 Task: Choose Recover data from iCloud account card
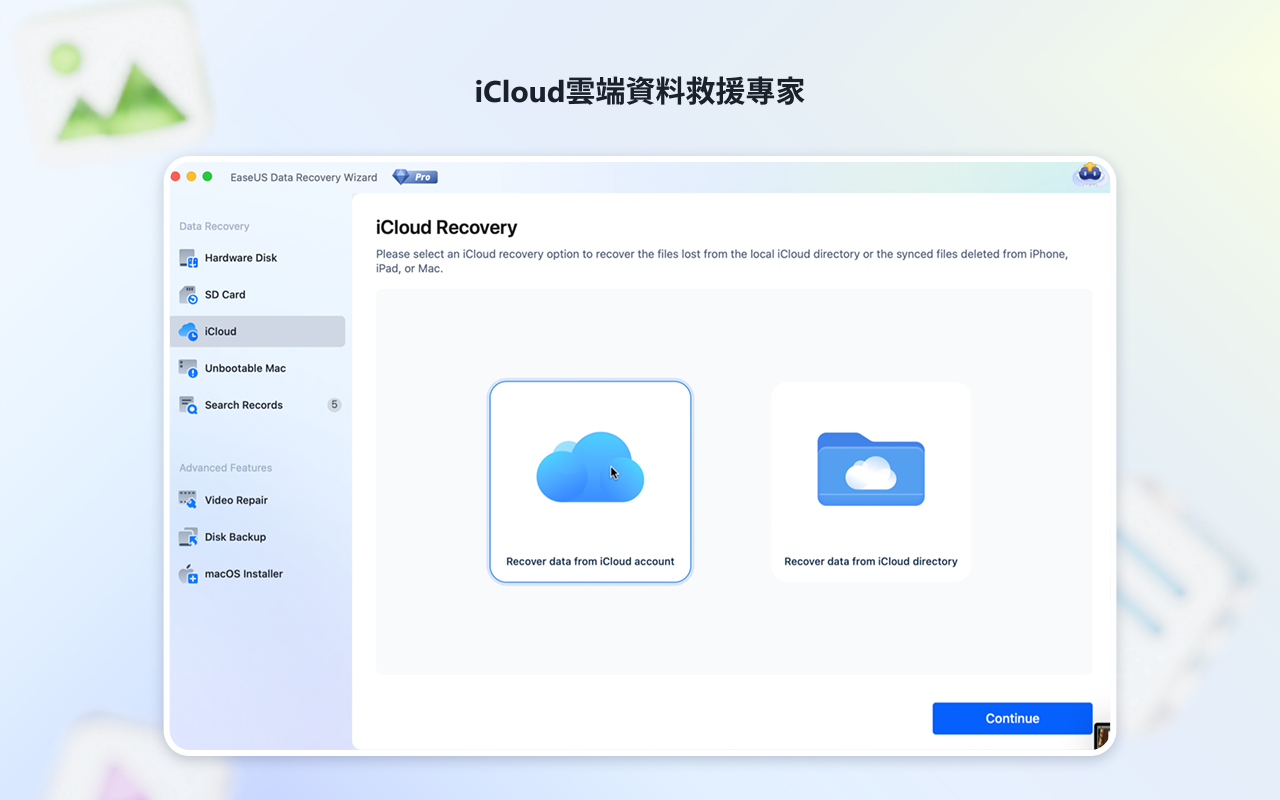pyautogui.click(x=590, y=482)
